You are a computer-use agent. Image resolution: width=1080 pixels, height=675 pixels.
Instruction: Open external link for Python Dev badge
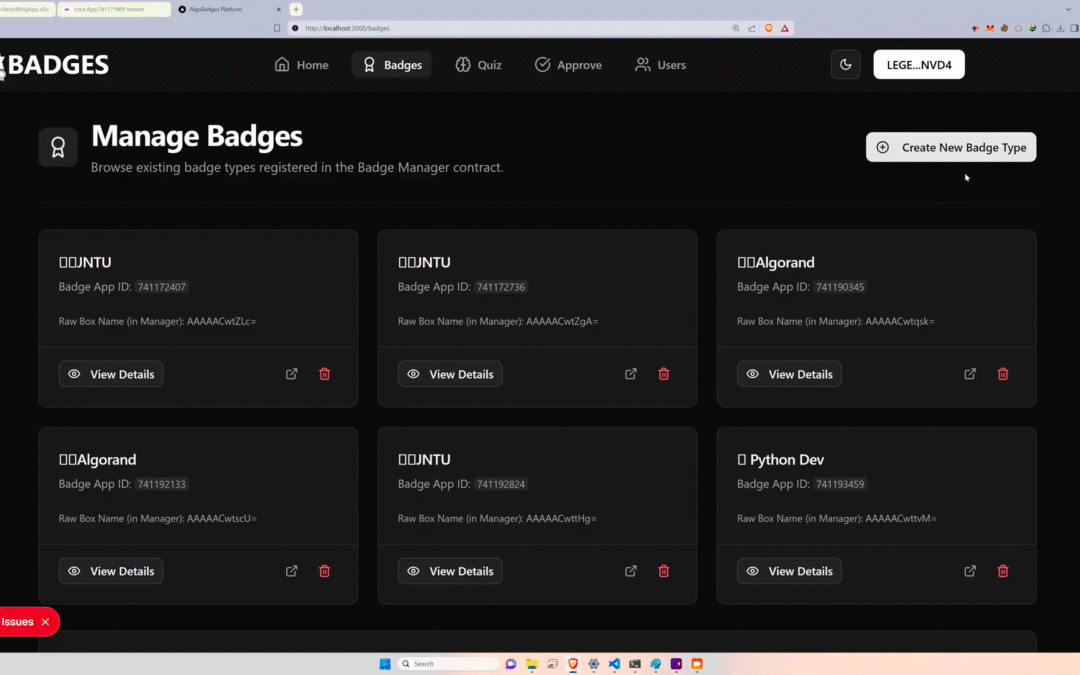click(969, 571)
